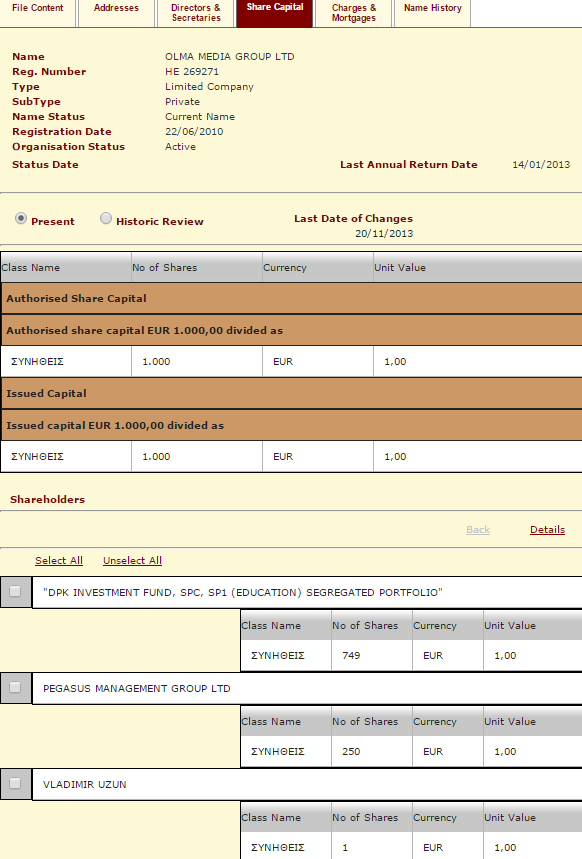Screen dimensions: 582x859
Task: Click the Unselect All link
Action: pos(132,560)
